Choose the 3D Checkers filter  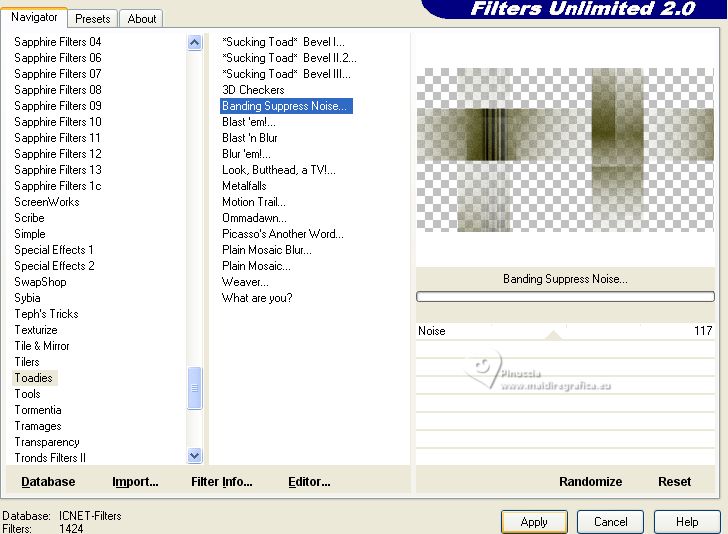(253, 90)
